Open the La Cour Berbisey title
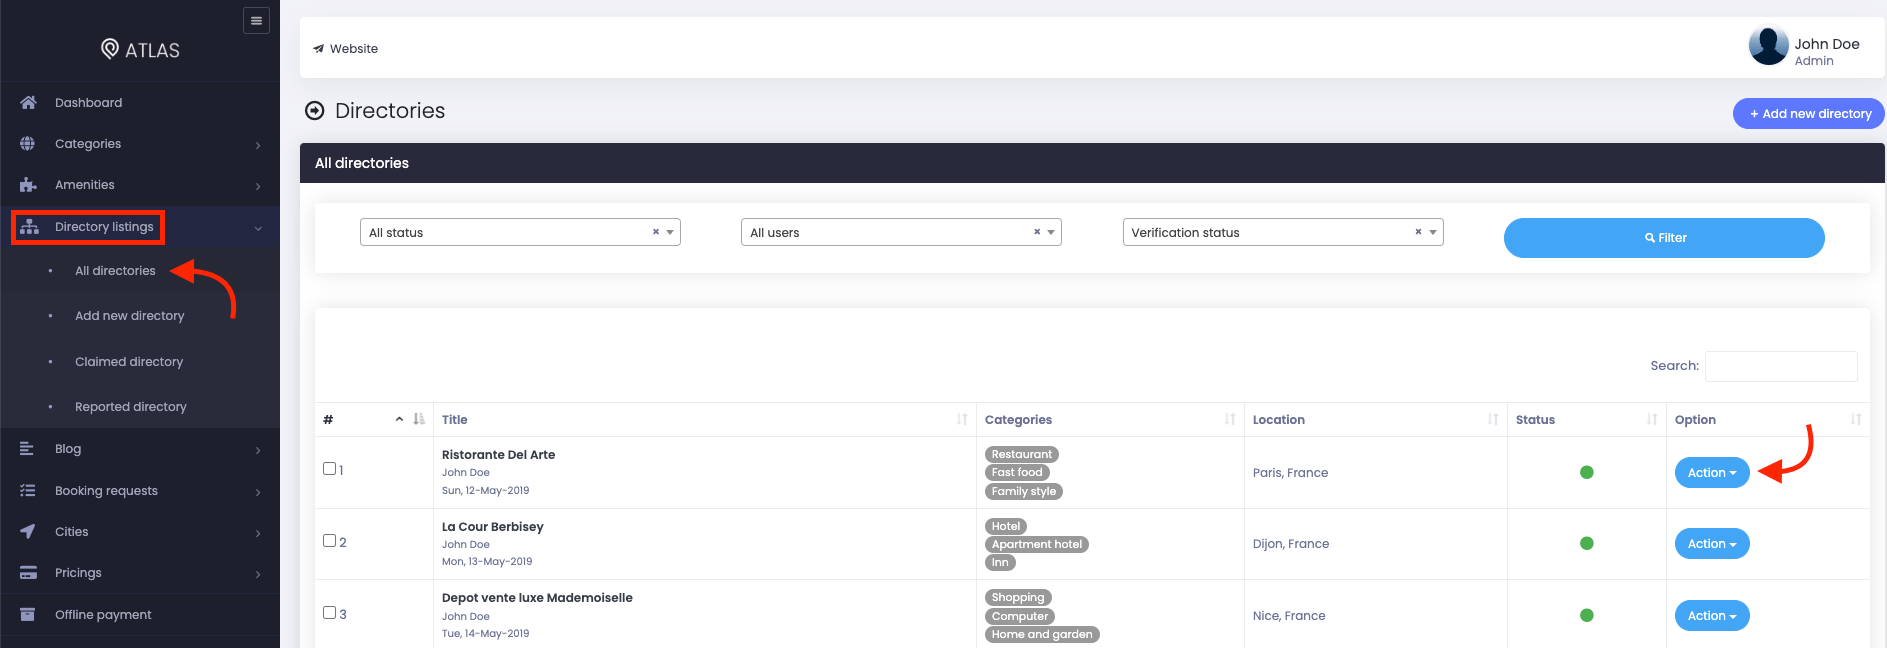 493,526
